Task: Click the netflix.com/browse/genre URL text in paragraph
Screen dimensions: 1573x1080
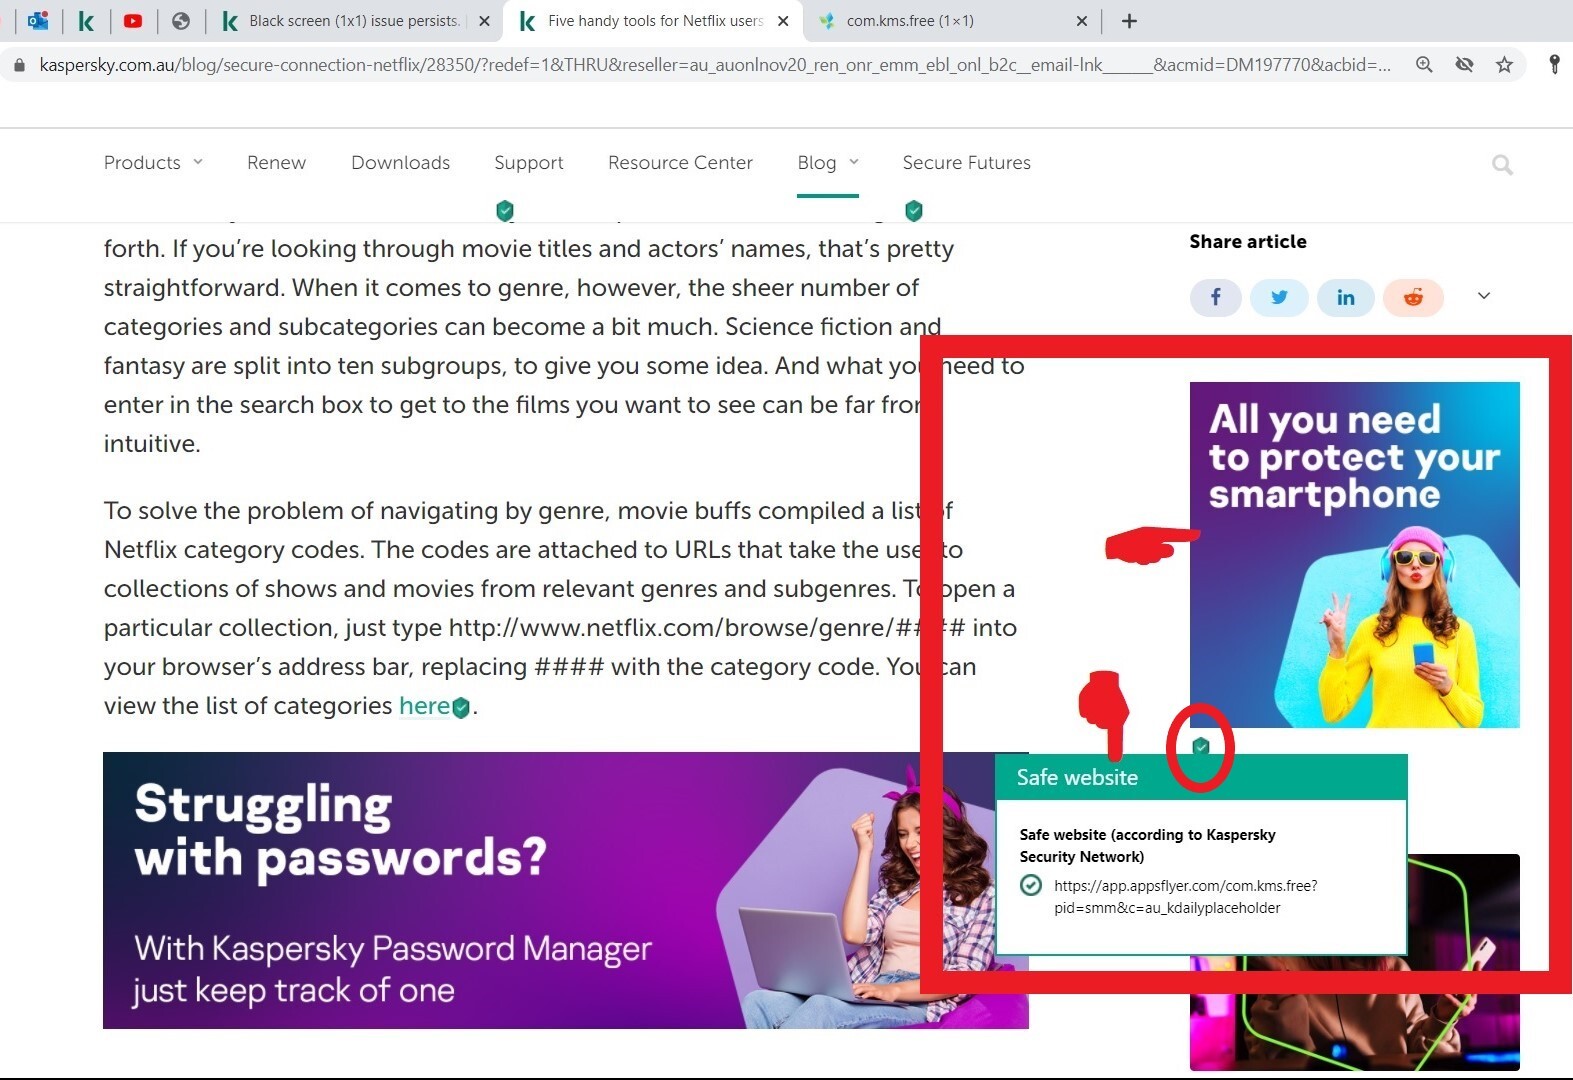Action: point(707,628)
